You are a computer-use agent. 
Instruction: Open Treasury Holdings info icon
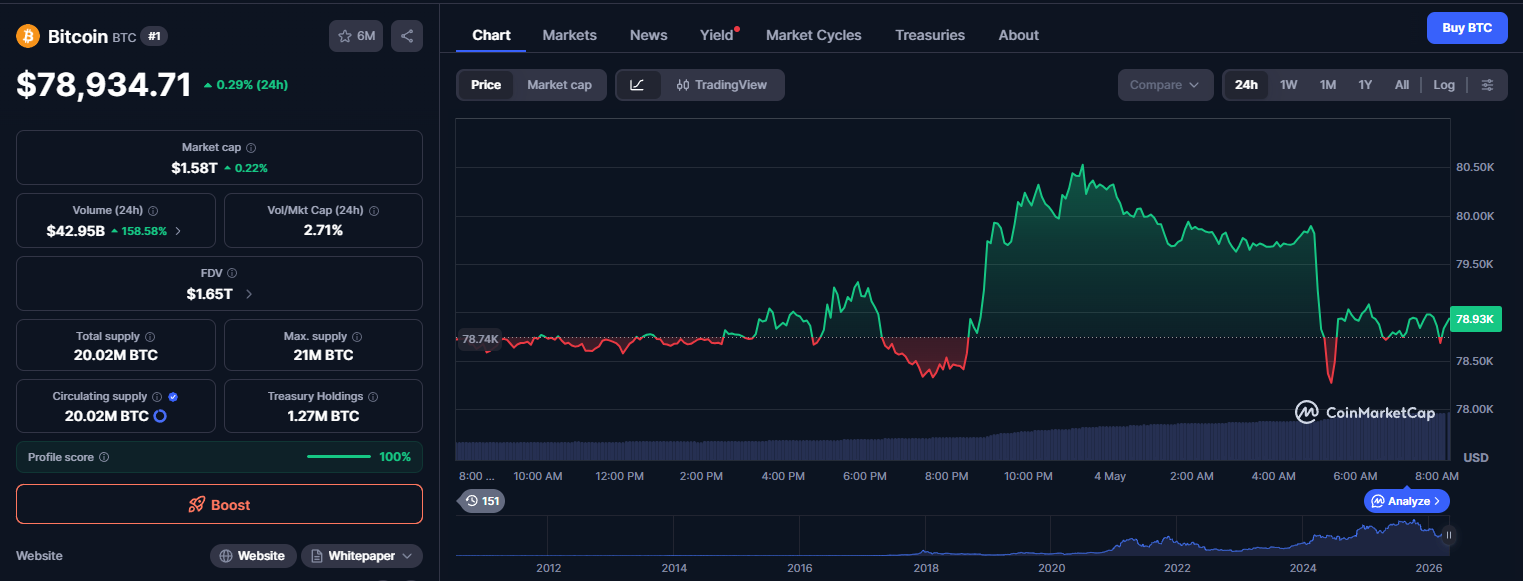[x=374, y=397]
